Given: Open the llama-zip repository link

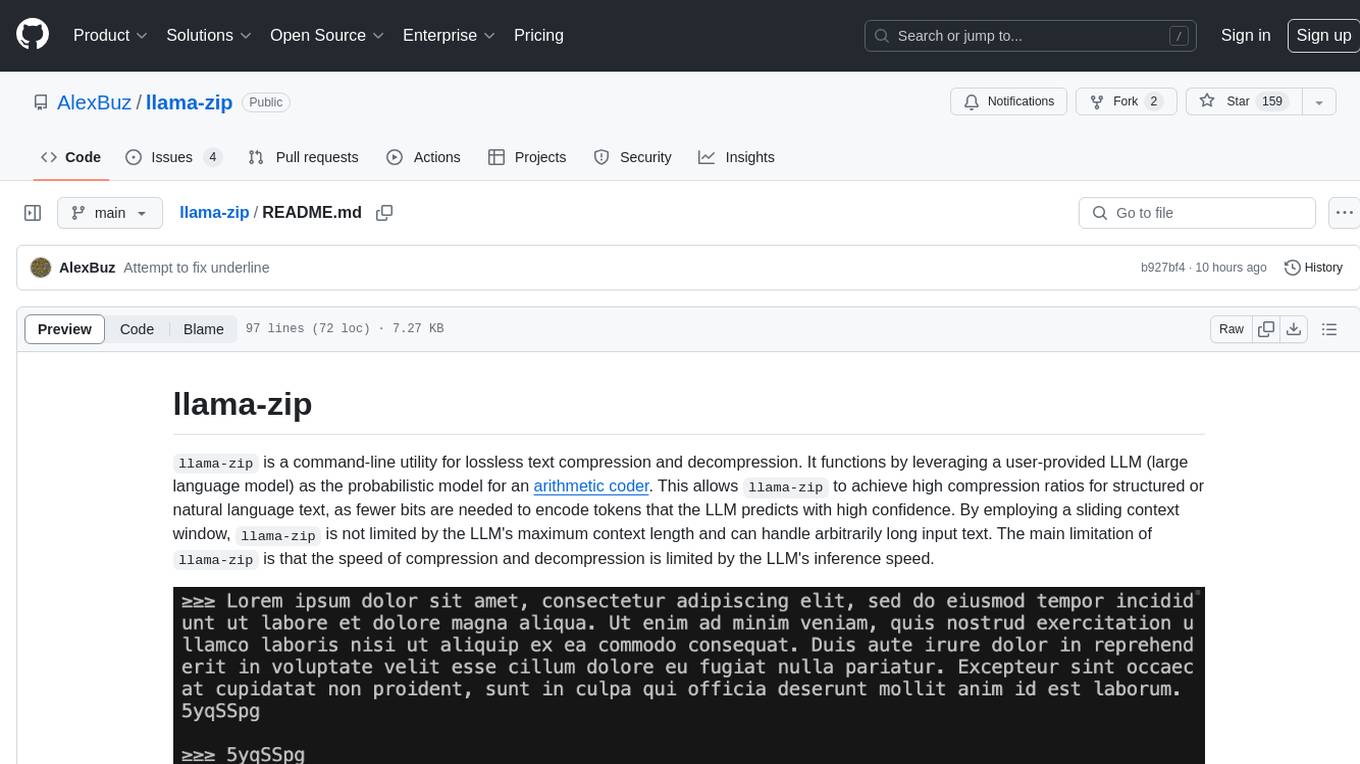Looking at the screenshot, I should 189,102.
